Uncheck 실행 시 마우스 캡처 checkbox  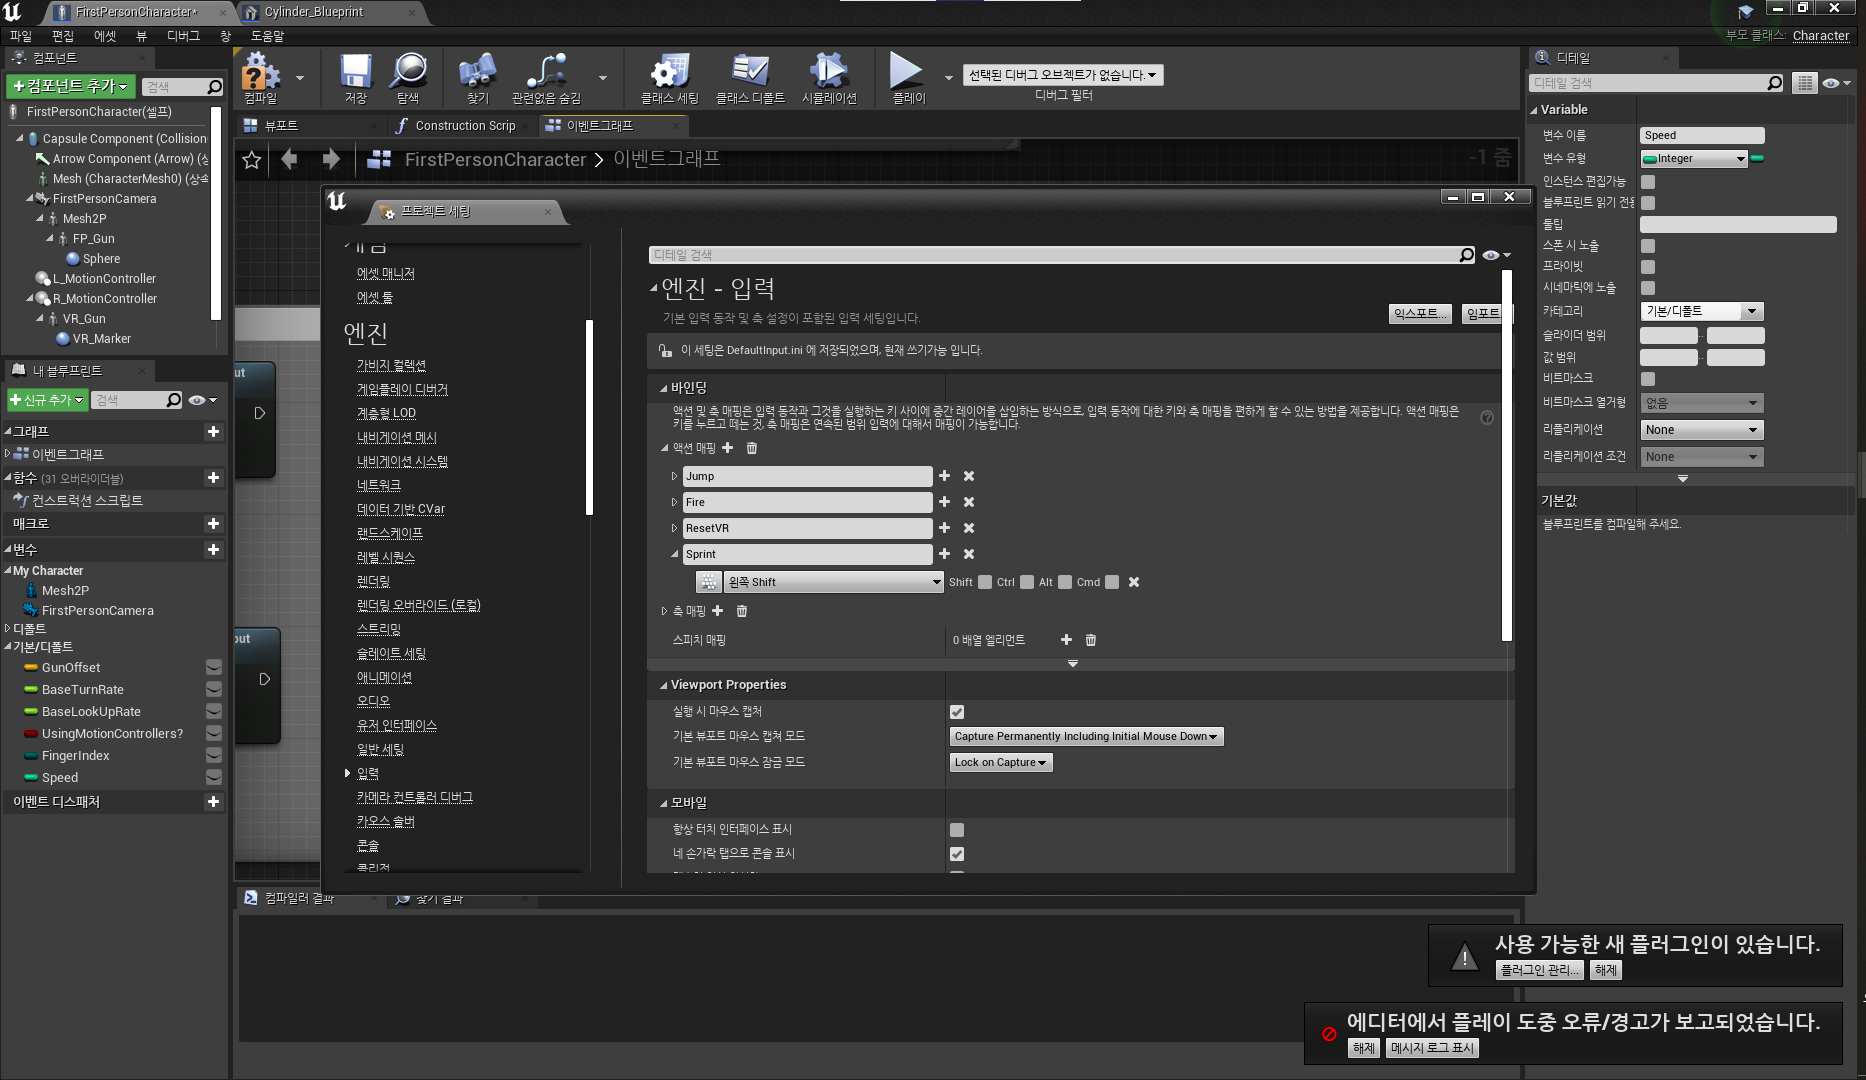click(x=957, y=712)
